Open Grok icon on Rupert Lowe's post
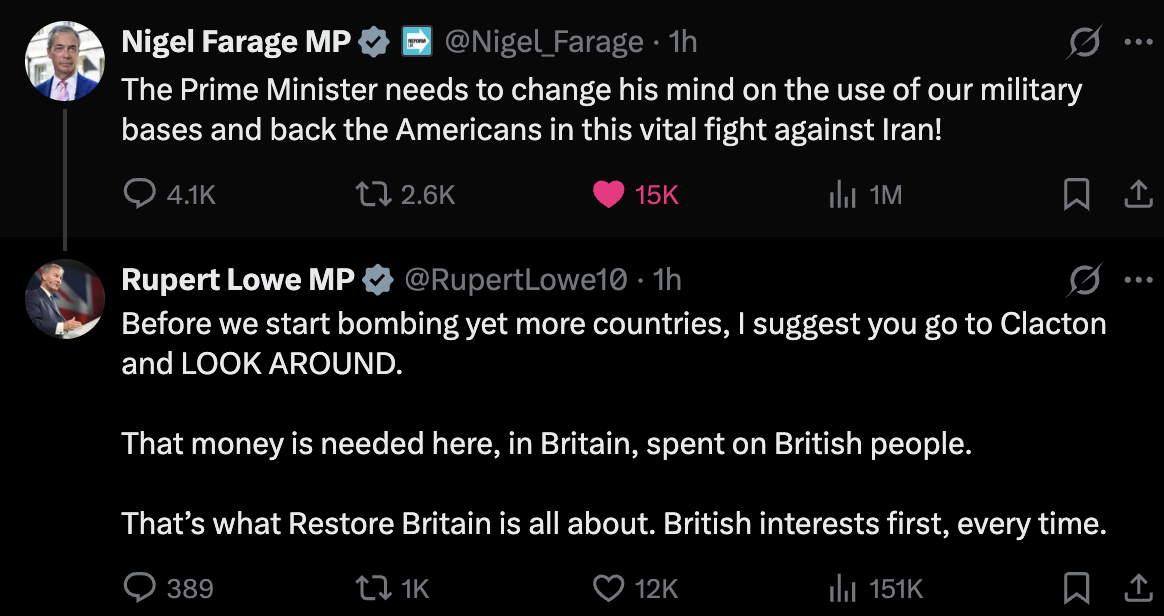 coord(1085,281)
